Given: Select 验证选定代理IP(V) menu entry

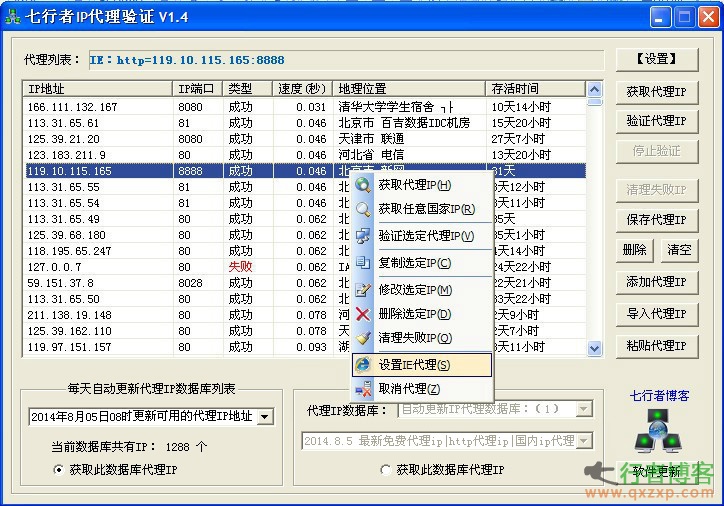Looking at the screenshot, I should pyautogui.click(x=422, y=236).
